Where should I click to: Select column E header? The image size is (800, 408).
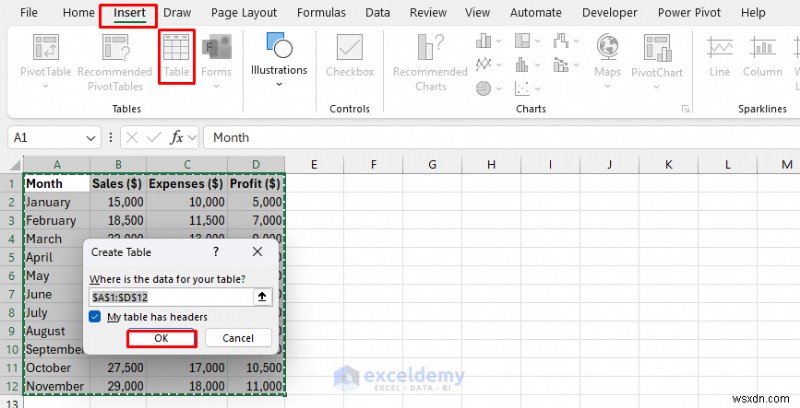tap(314, 165)
